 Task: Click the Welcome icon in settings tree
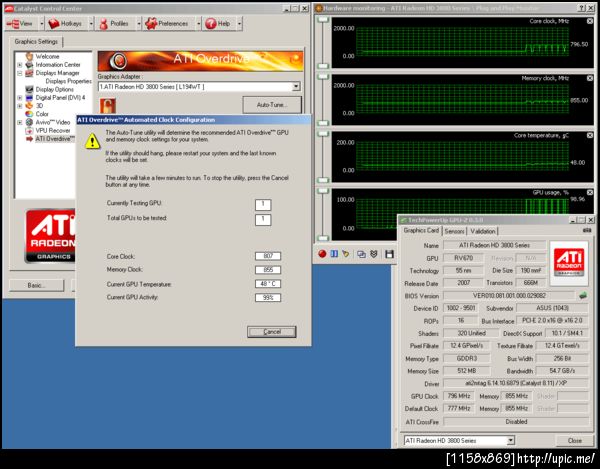pos(29,57)
